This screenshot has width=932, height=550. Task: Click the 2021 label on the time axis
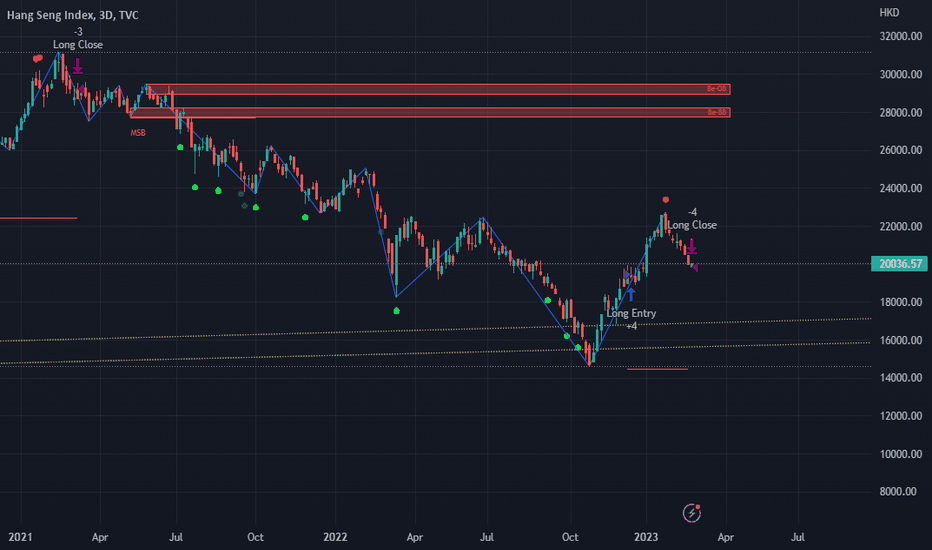point(20,537)
